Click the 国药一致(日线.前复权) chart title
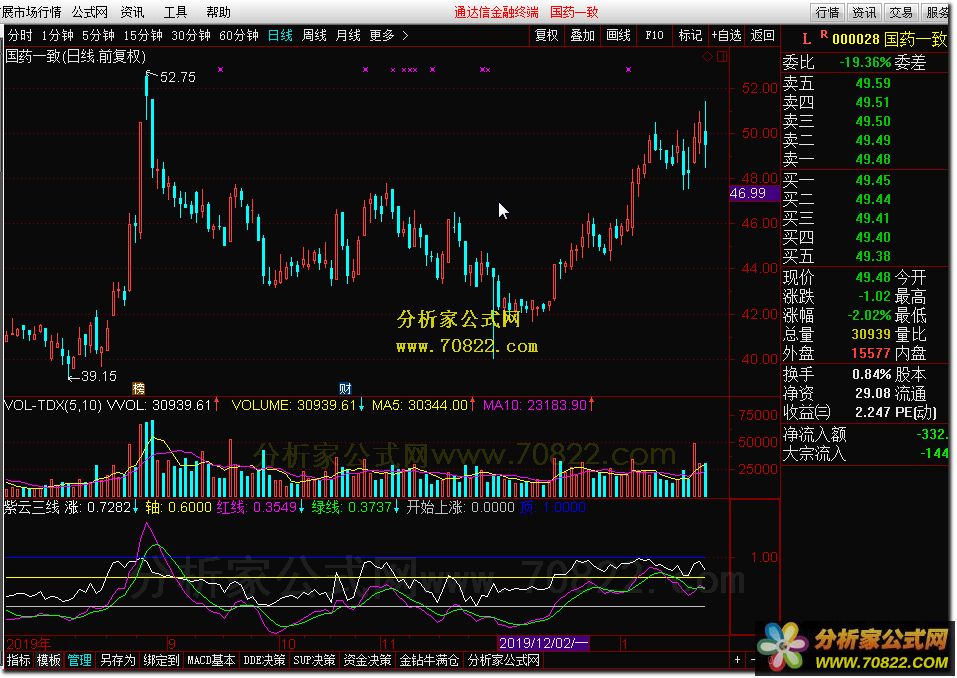 [76, 57]
